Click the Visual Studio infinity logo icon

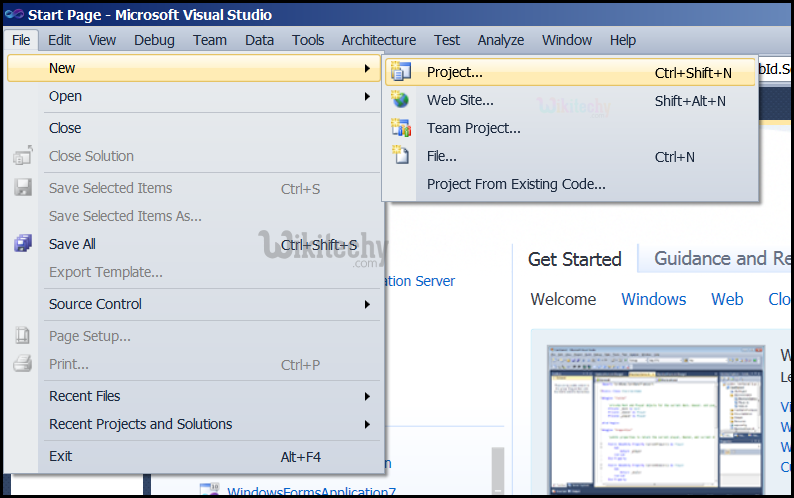[x=14, y=14]
